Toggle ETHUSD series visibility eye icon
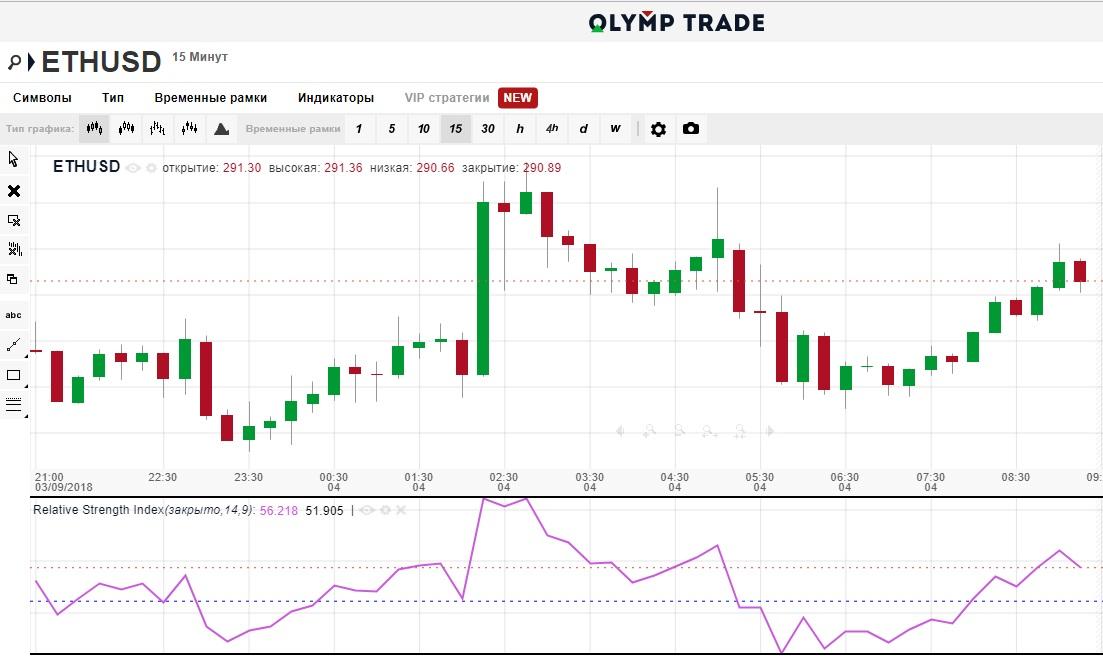The image size is (1103, 670). pos(133,168)
